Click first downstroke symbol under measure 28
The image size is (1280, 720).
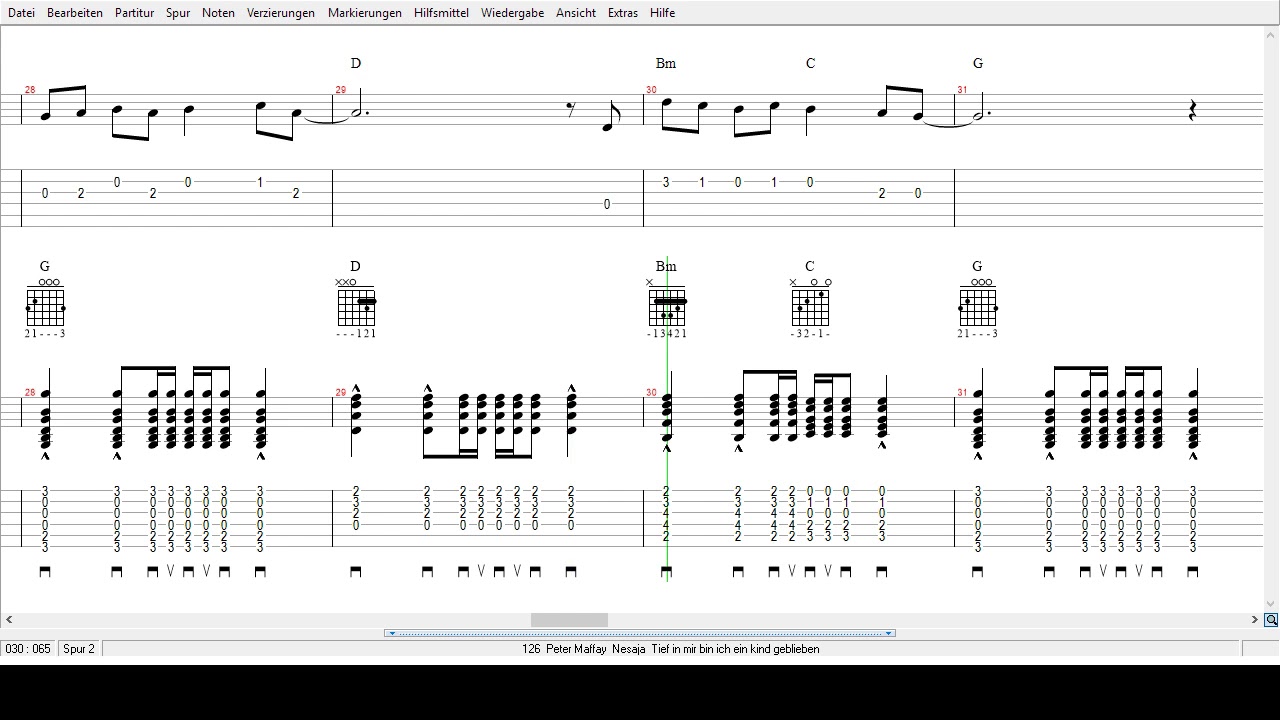[45, 572]
